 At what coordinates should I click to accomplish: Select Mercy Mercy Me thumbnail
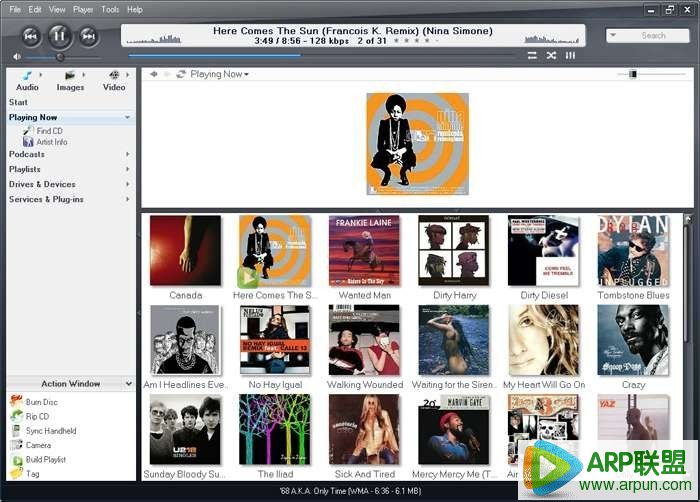454,430
